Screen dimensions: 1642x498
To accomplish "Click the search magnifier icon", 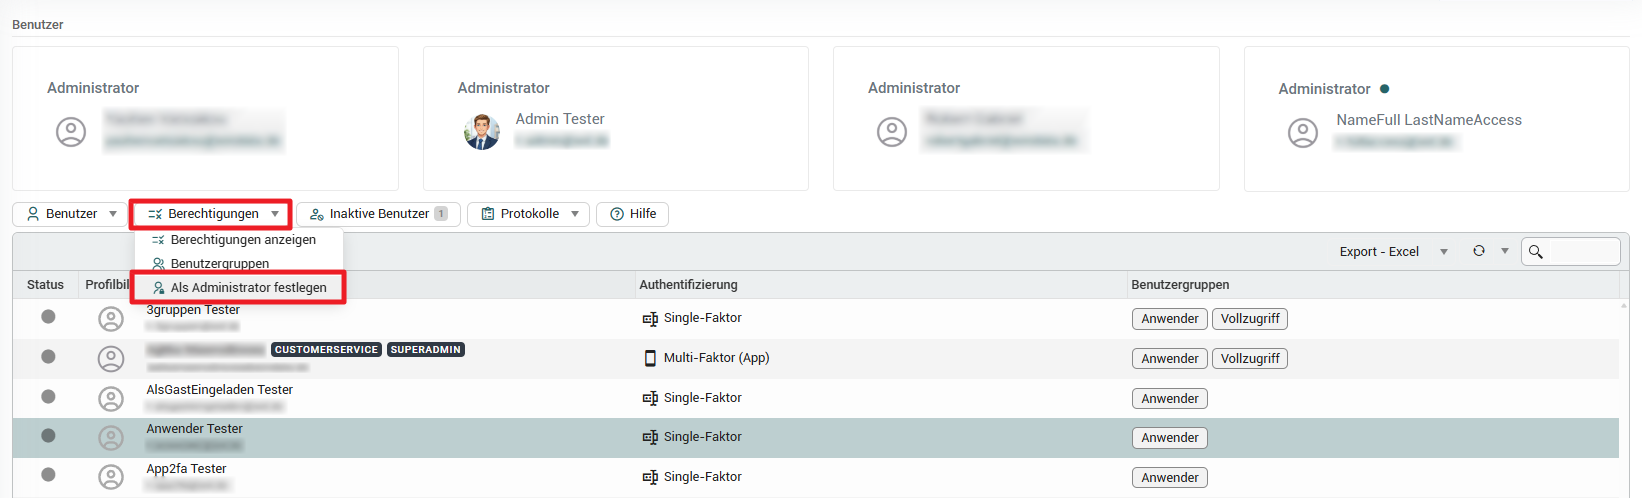I will (1536, 252).
